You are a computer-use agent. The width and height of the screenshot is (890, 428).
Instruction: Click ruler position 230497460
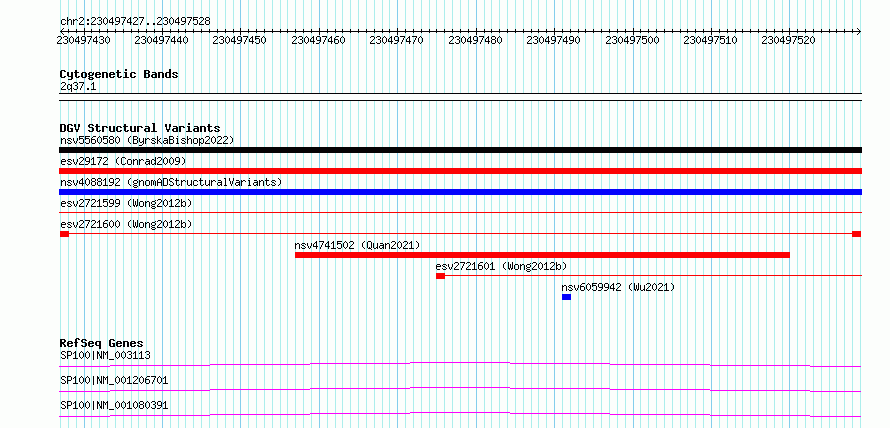coord(318,40)
